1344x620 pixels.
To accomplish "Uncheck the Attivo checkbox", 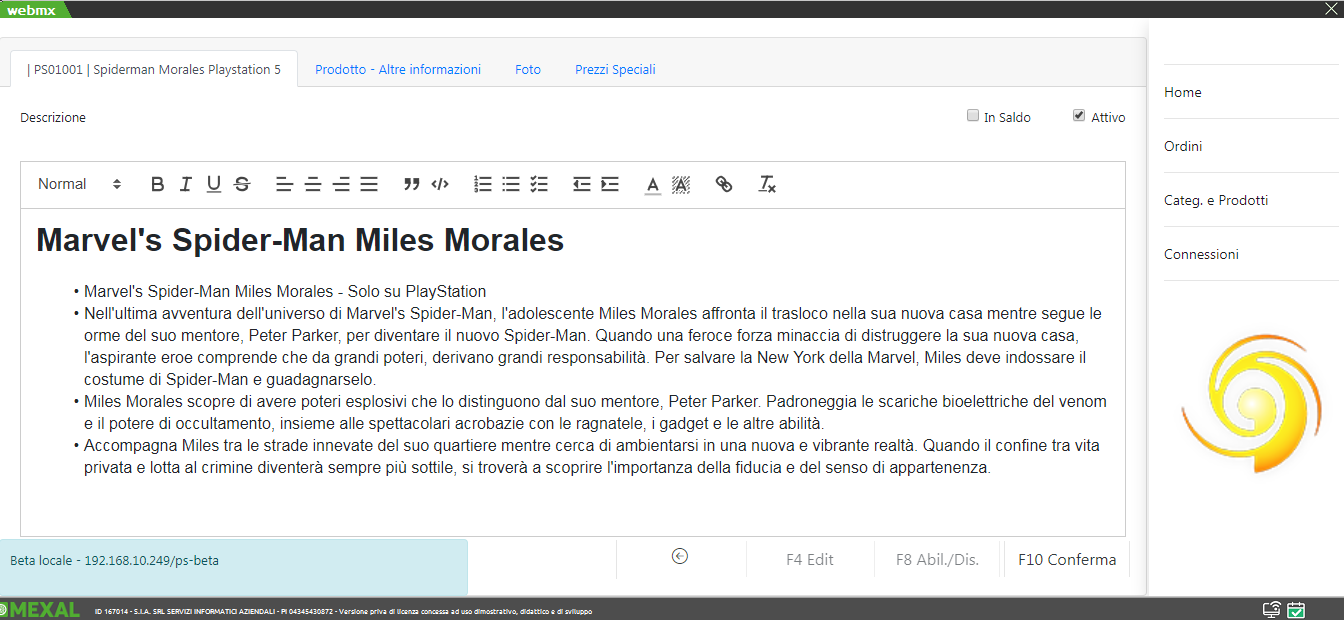I will (1079, 116).
